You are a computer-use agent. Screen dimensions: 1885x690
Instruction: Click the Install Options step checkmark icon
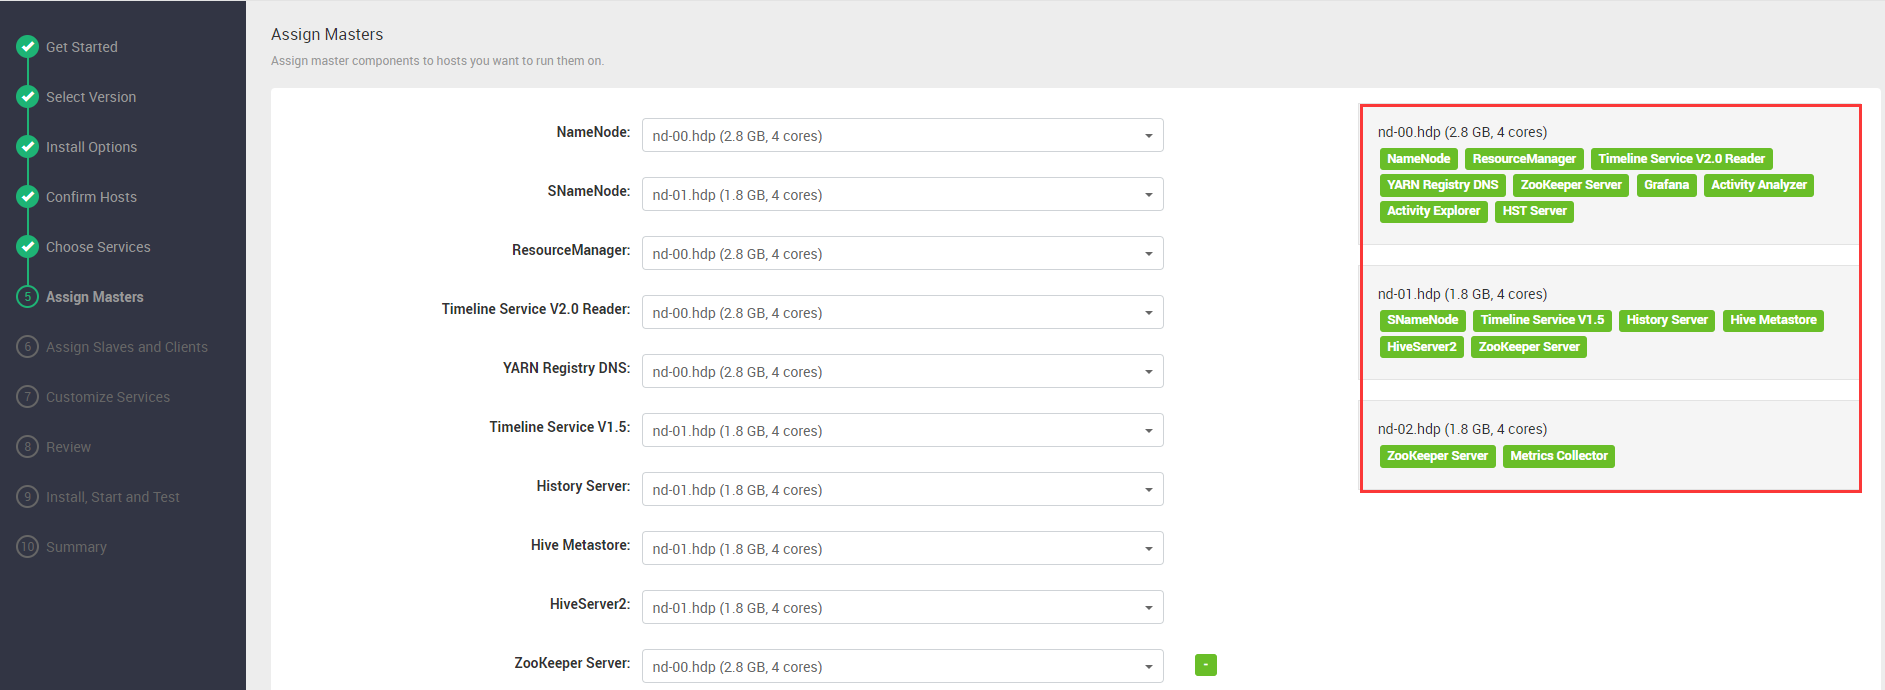coord(28,146)
